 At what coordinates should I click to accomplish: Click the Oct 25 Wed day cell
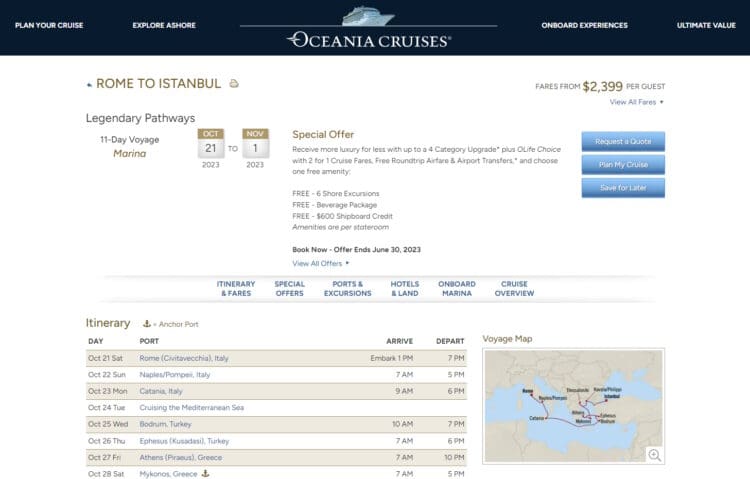point(108,424)
